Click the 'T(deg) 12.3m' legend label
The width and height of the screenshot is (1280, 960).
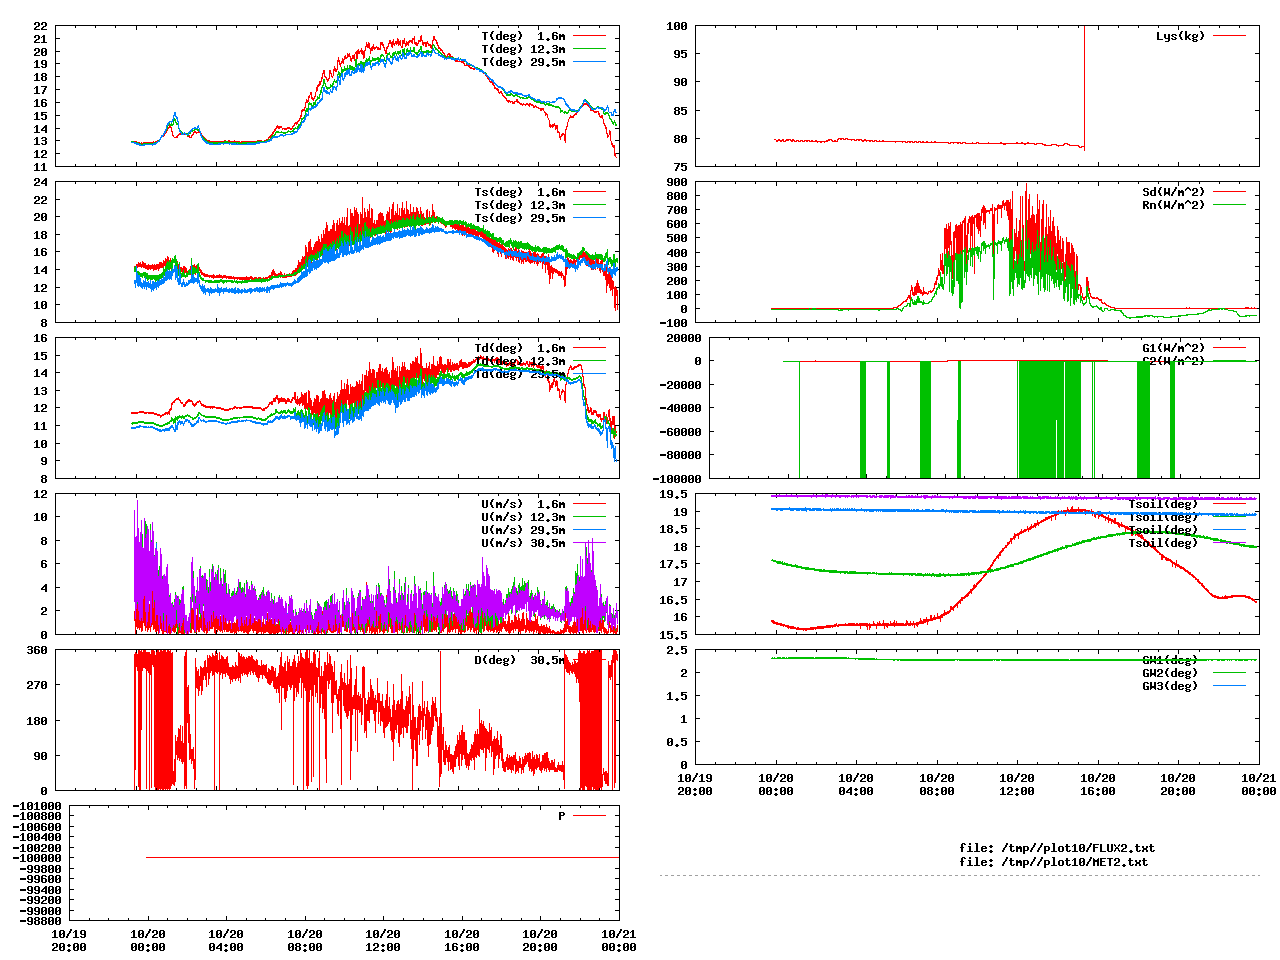(523, 49)
